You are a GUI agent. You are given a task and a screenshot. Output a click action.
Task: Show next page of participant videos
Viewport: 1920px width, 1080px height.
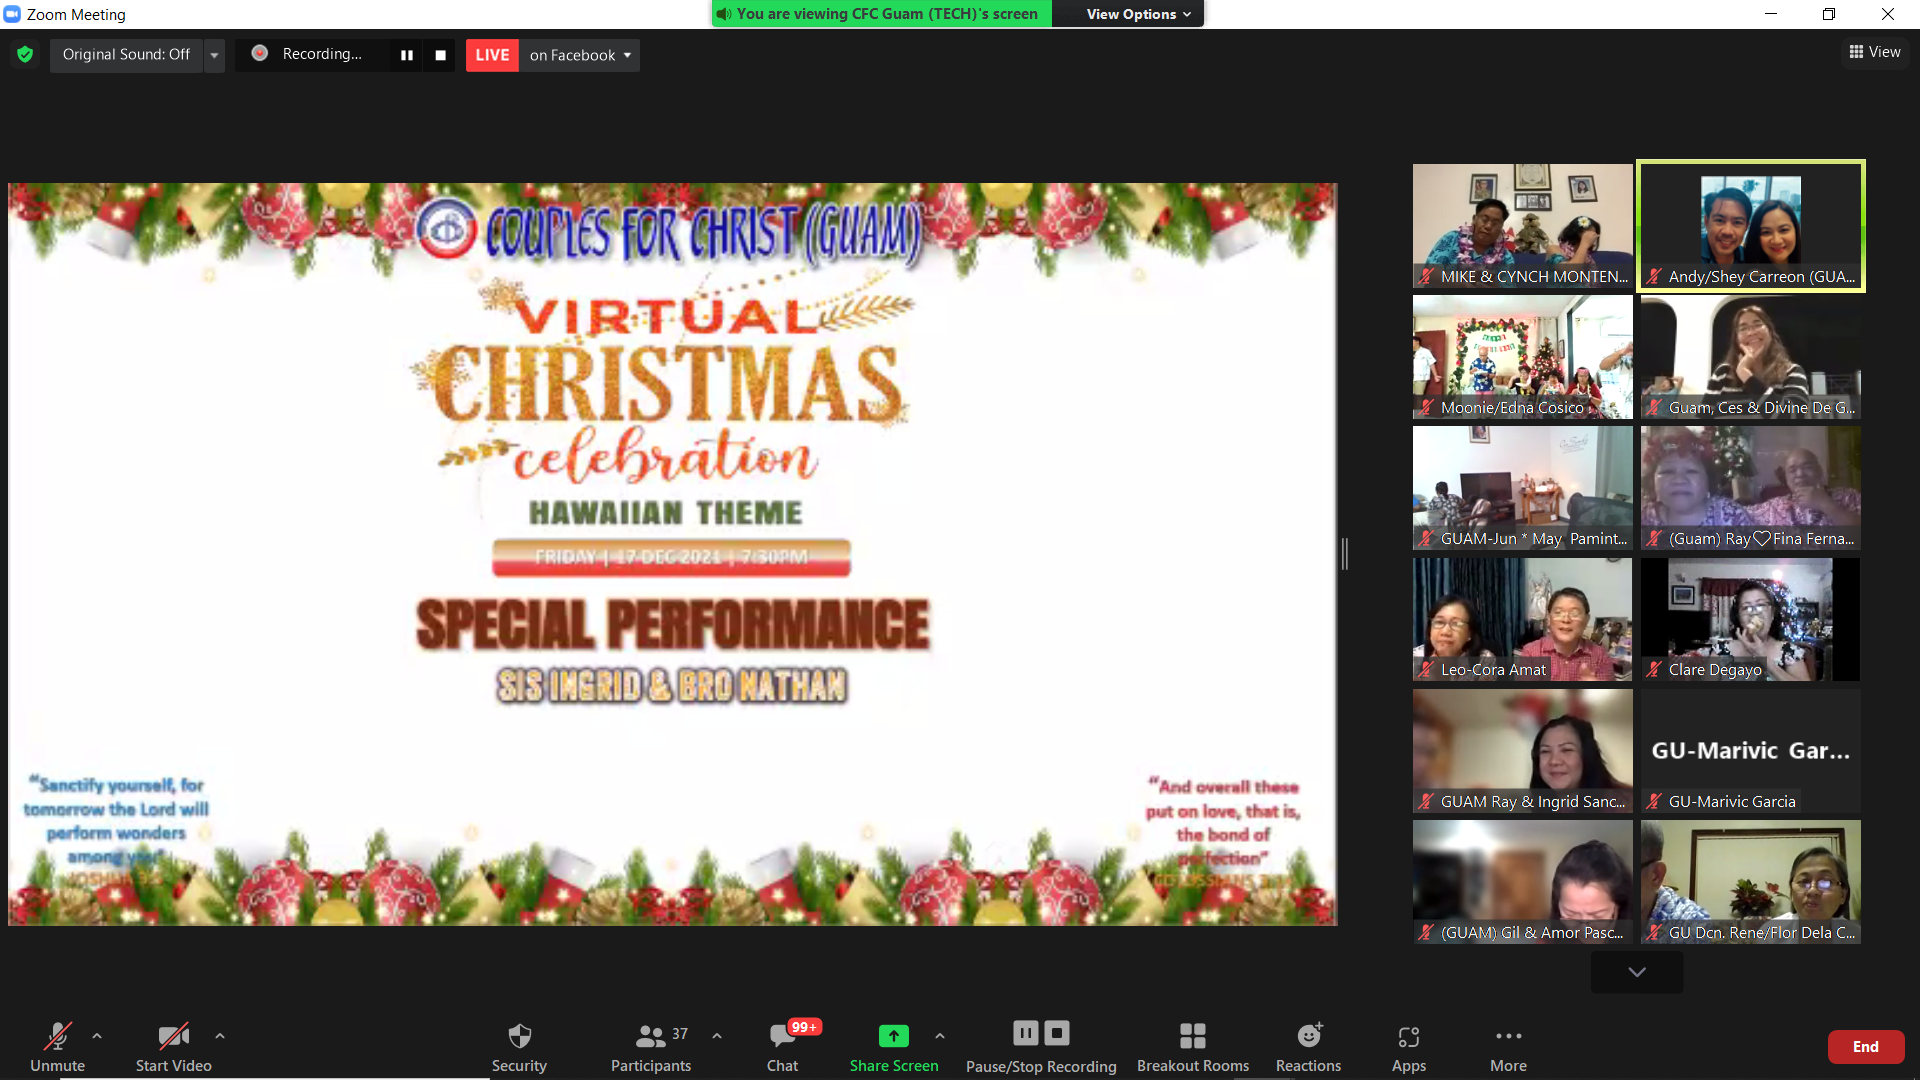pyautogui.click(x=1637, y=972)
